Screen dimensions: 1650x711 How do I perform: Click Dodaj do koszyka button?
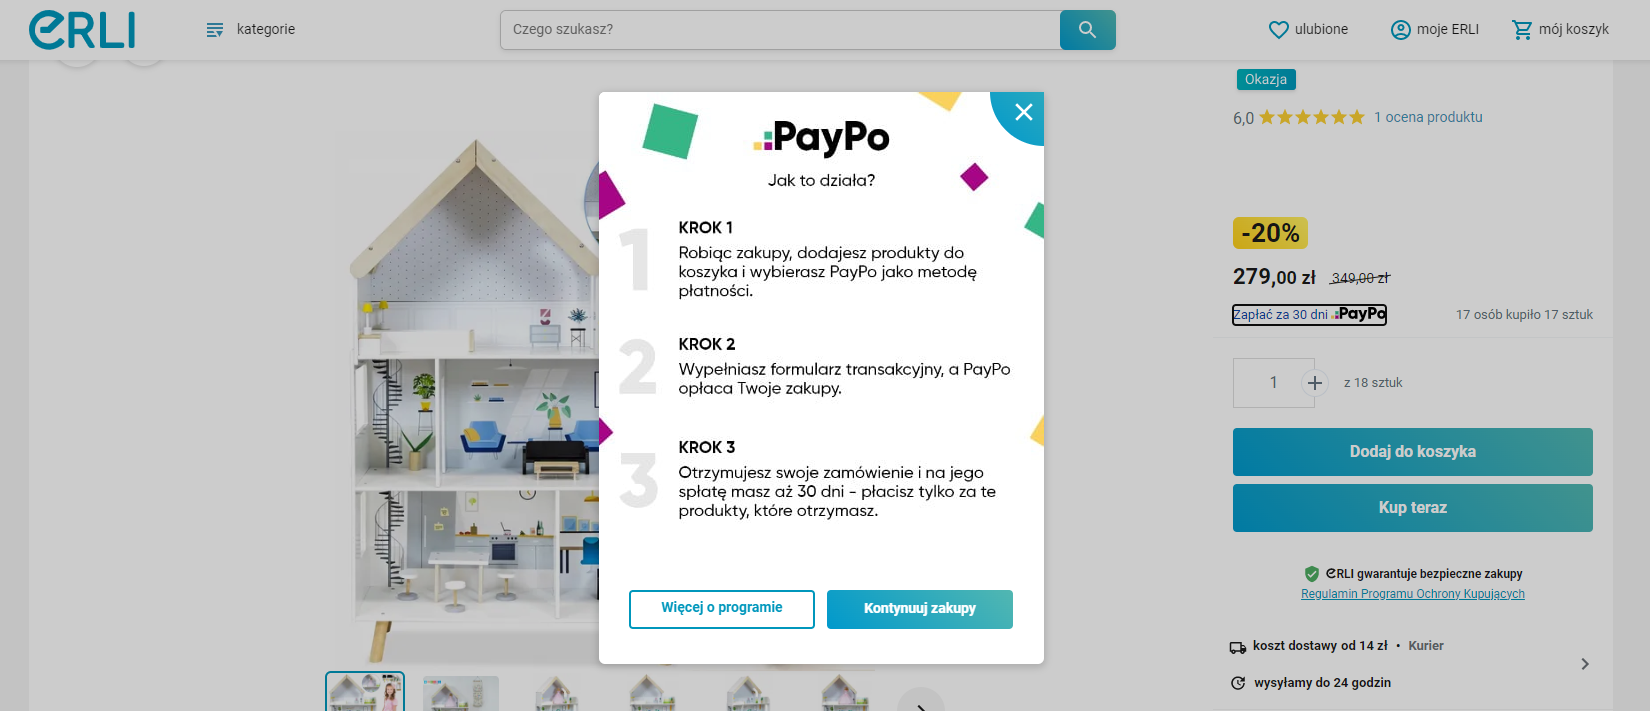(x=1412, y=452)
